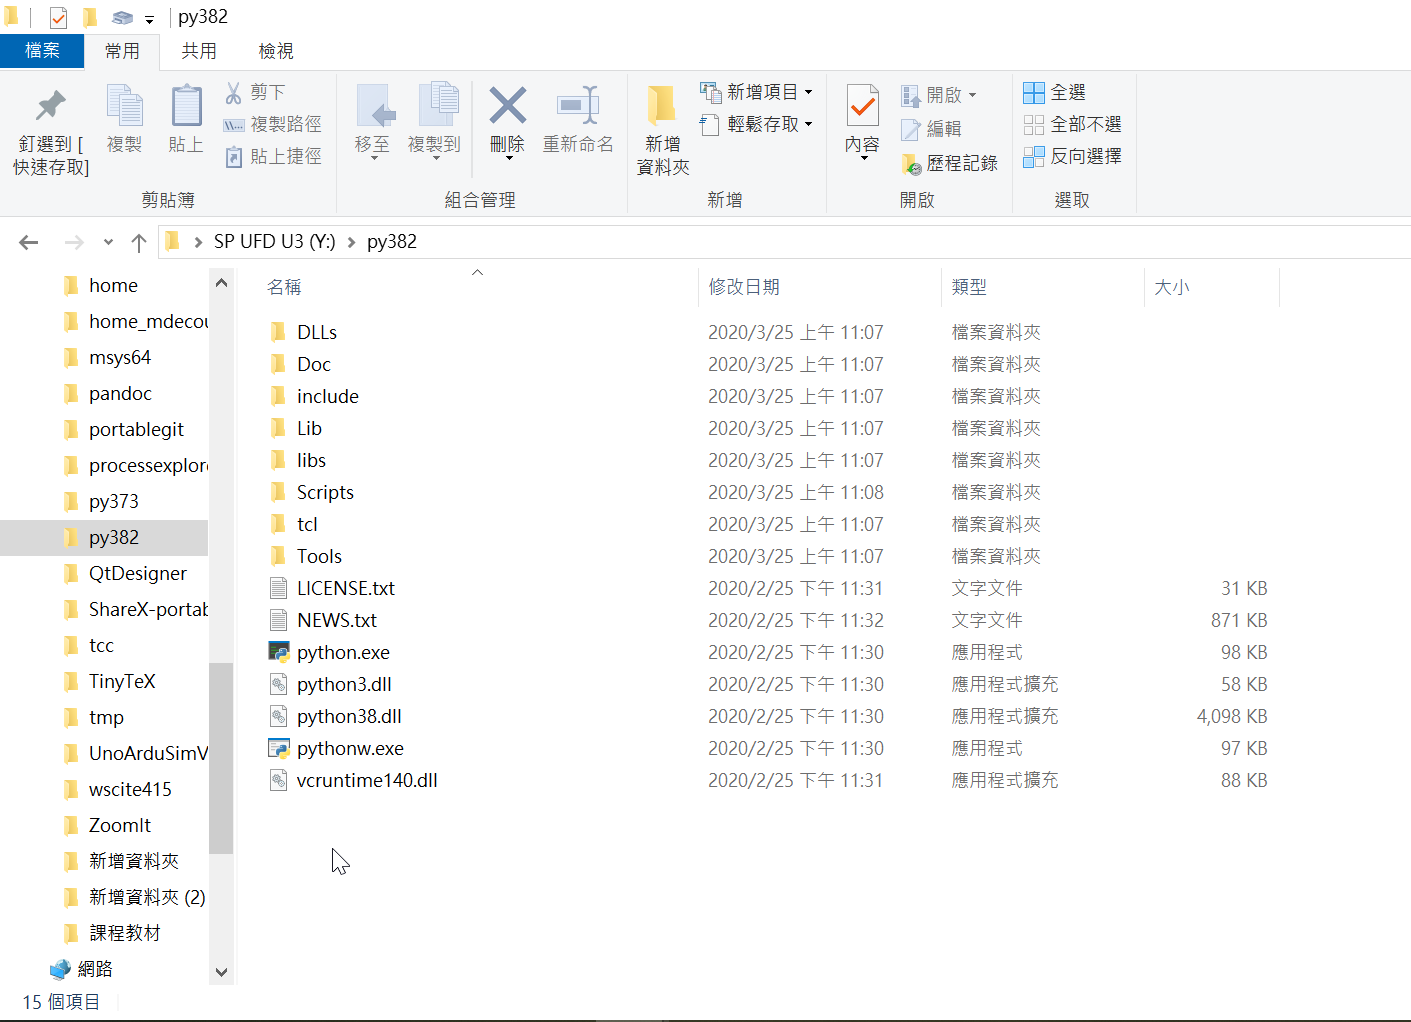Click Select all (全選)
This screenshot has width=1411, height=1022.
click(1055, 92)
